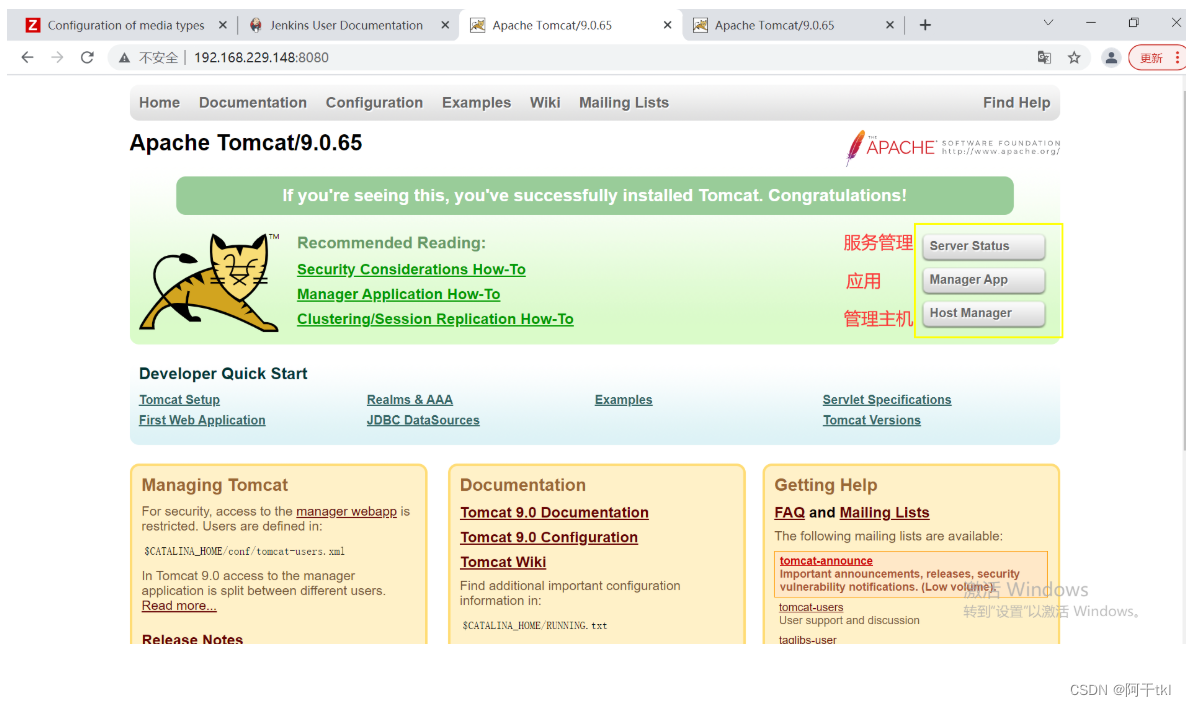Open Manager Application How-To link

tap(399, 294)
